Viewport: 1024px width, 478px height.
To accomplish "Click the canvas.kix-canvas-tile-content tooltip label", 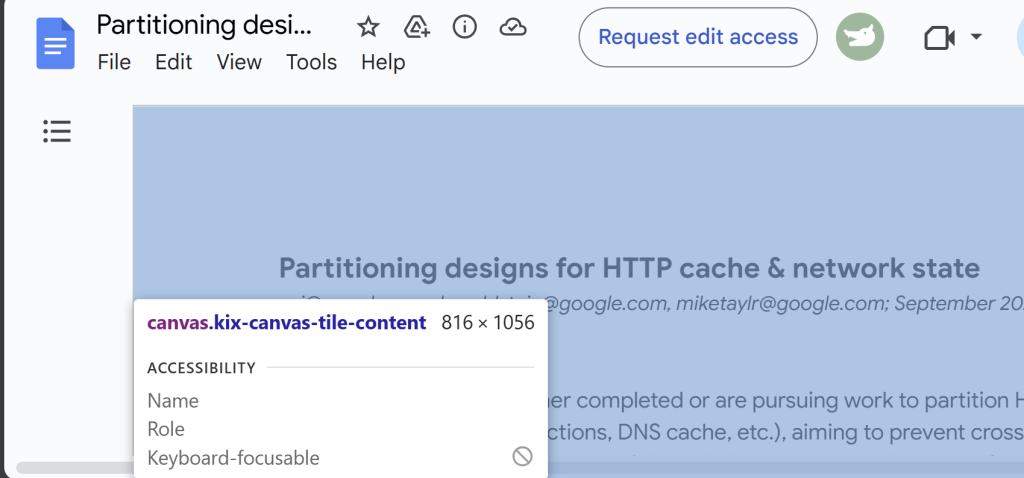I will point(286,323).
